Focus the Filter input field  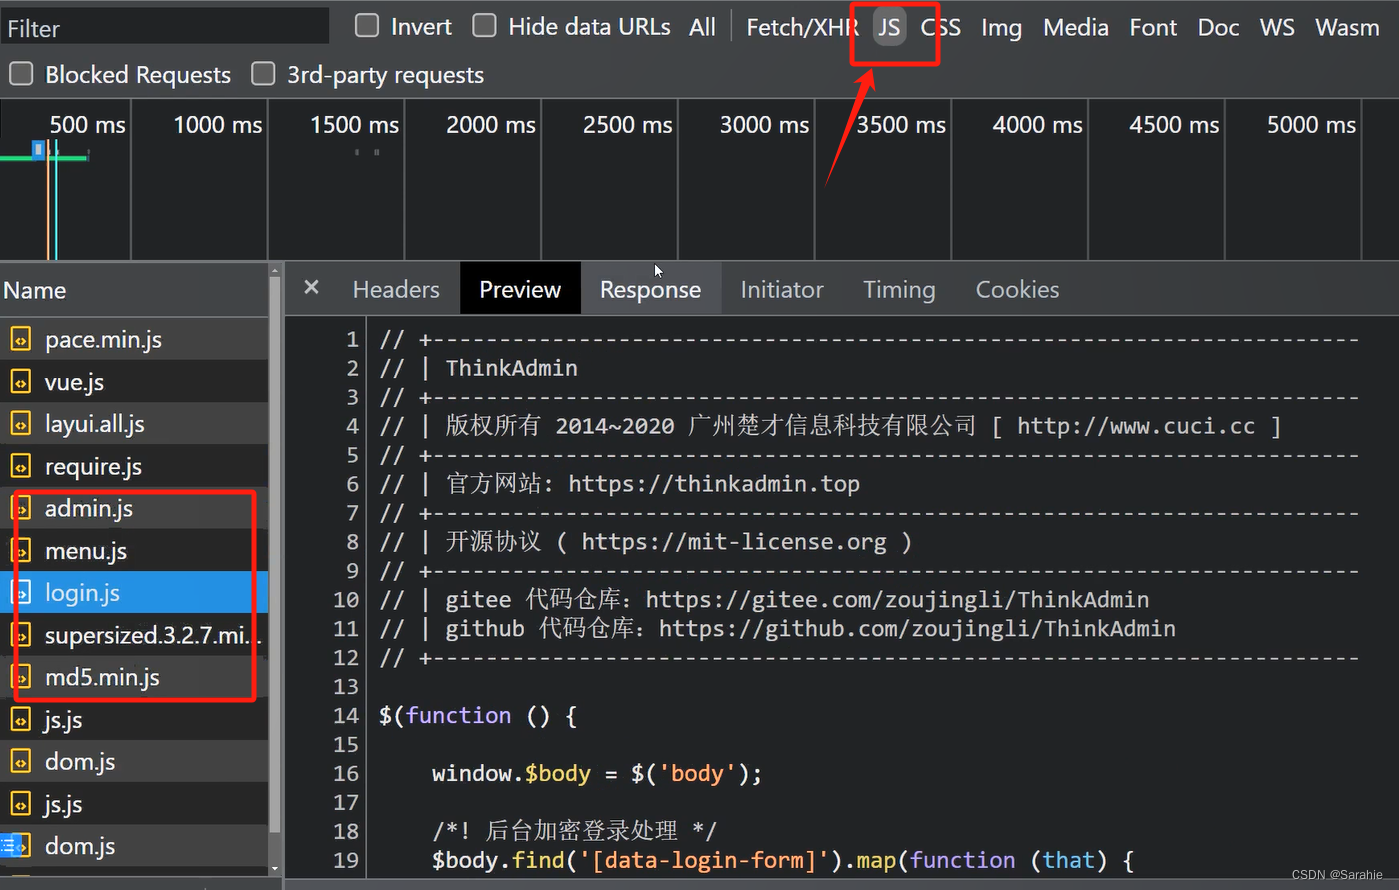[165, 27]
